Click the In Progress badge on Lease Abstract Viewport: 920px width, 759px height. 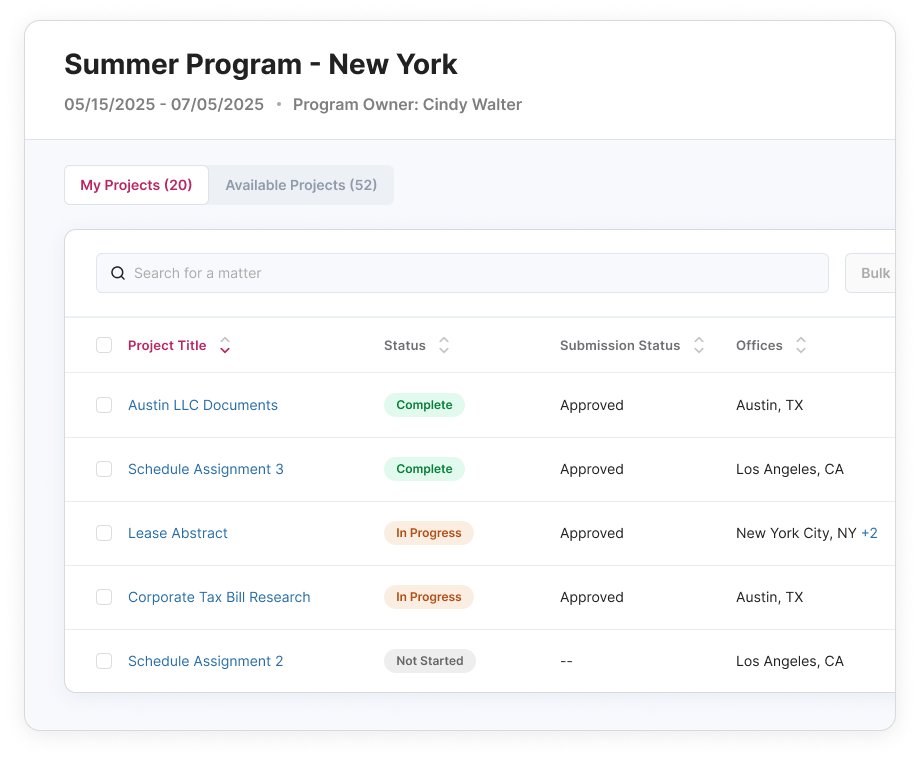tap(429, 533)
